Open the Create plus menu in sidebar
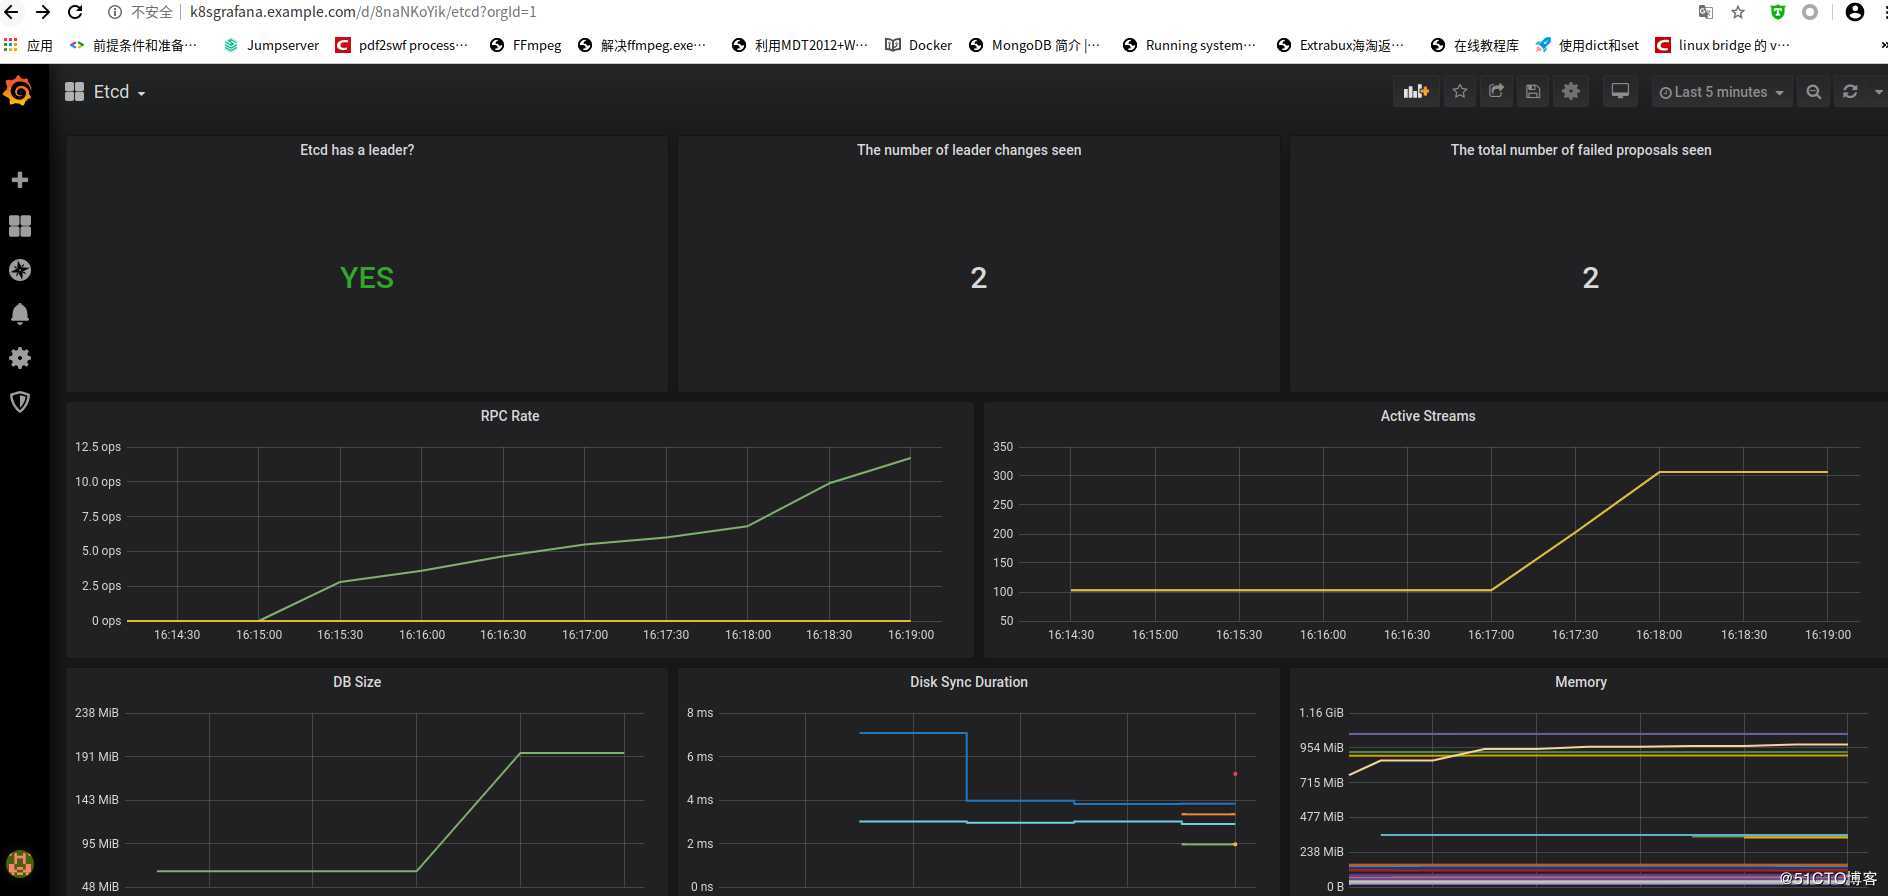Image resolution: width=1888 pixels, height=896 pixels. coord(19,180)
